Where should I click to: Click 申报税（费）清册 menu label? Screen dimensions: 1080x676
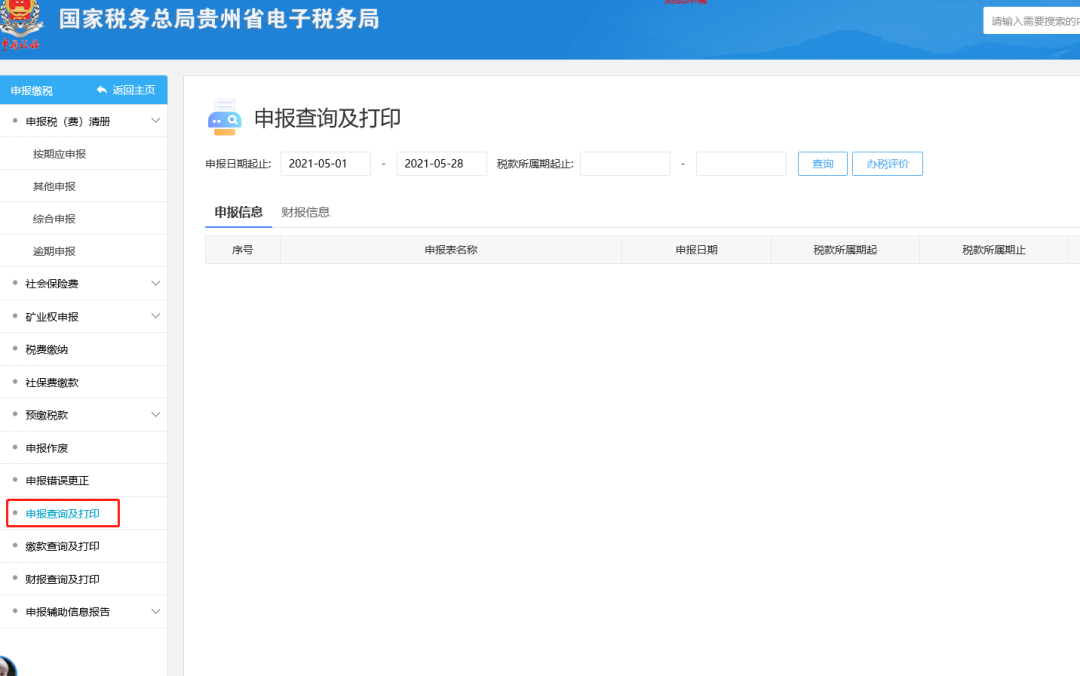pos(68,121)
